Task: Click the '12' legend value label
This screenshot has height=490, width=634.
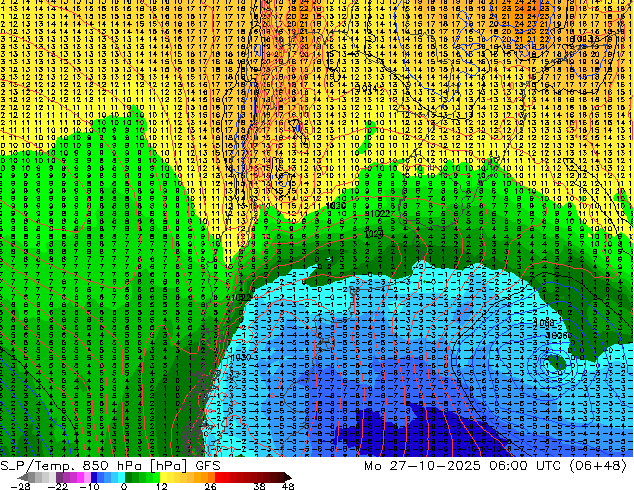Action: [162, 486]
